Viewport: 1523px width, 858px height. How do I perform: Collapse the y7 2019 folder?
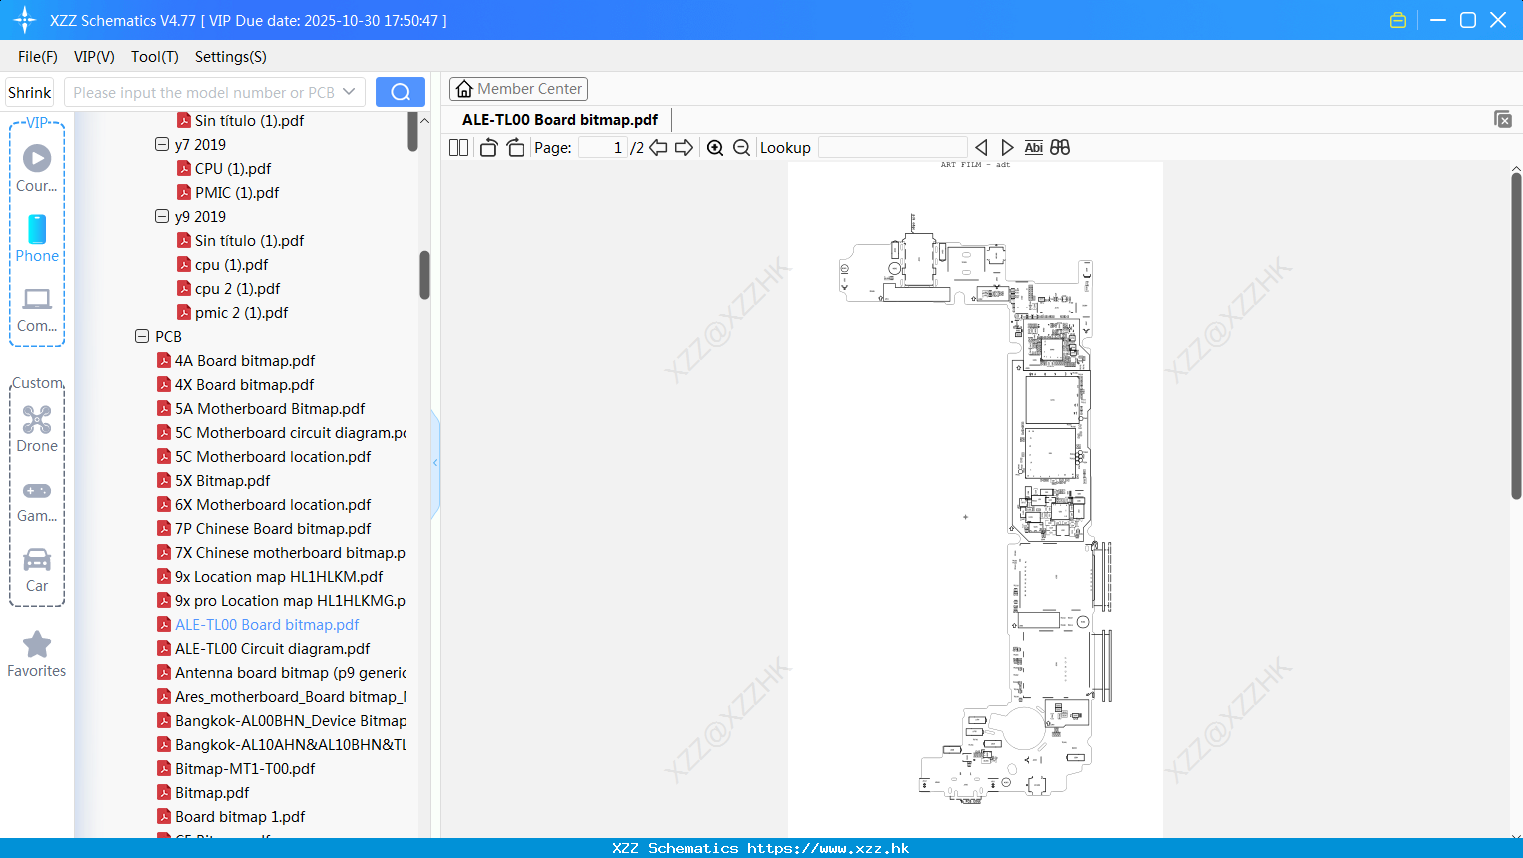(x=162, y=144)
